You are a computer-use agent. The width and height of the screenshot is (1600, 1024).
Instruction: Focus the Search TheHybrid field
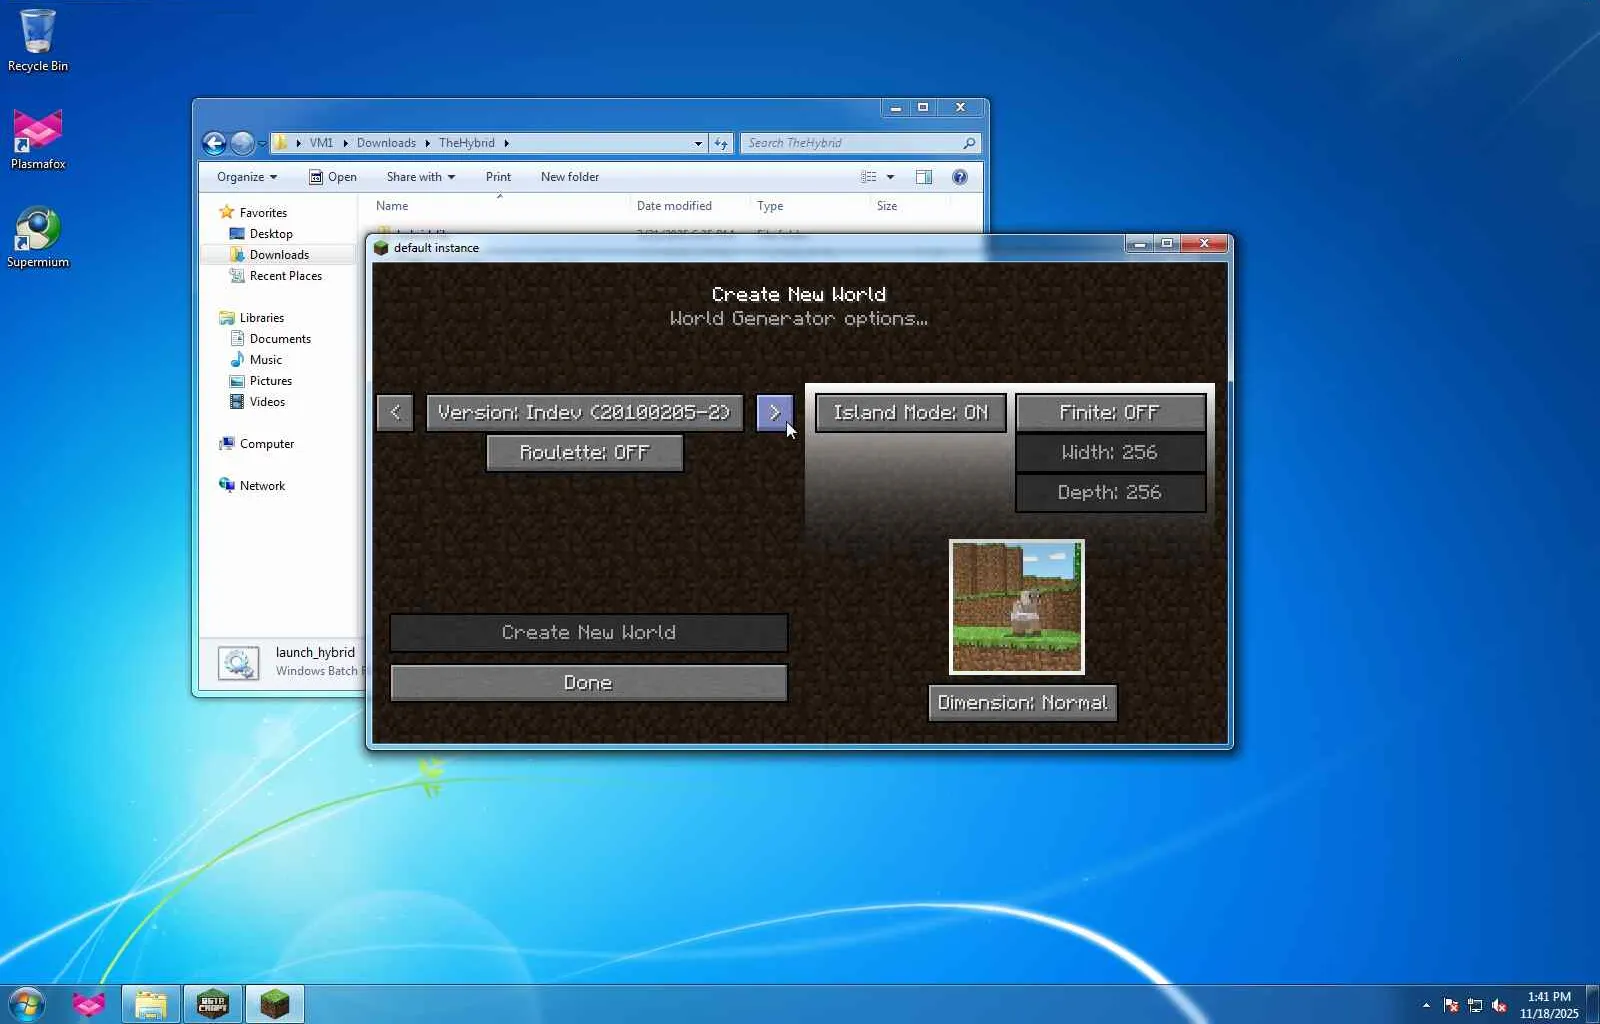pos(860,143)
